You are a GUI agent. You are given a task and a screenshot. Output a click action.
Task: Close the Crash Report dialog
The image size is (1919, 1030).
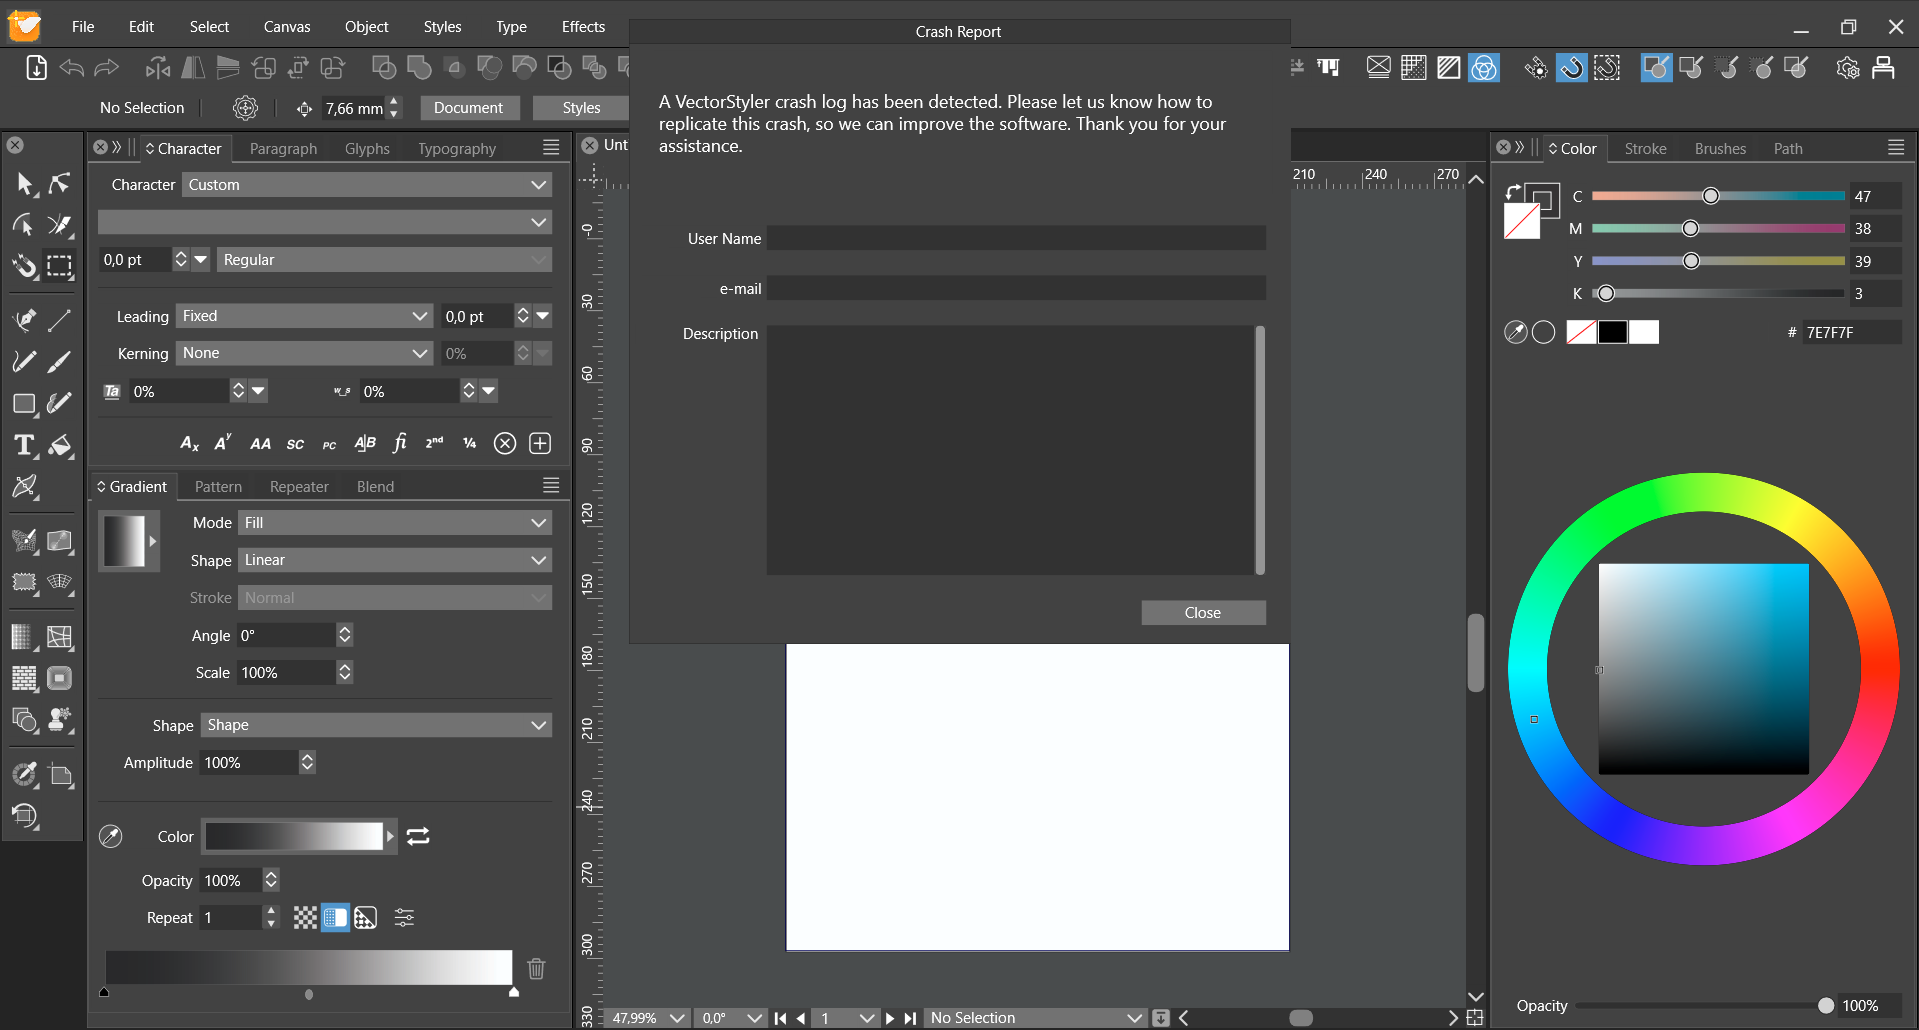pos(1203,613)
